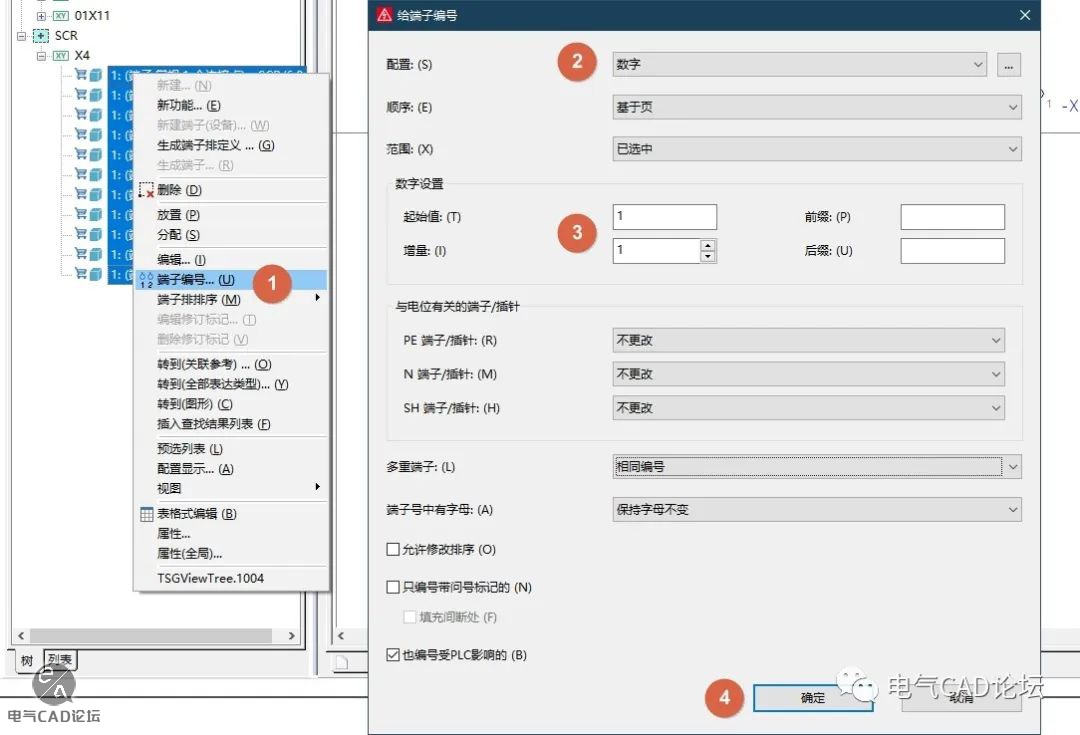Open the 顺序 dropdown showing 基于页
This screenshot has height=735, width=1080.
point(816,107)
